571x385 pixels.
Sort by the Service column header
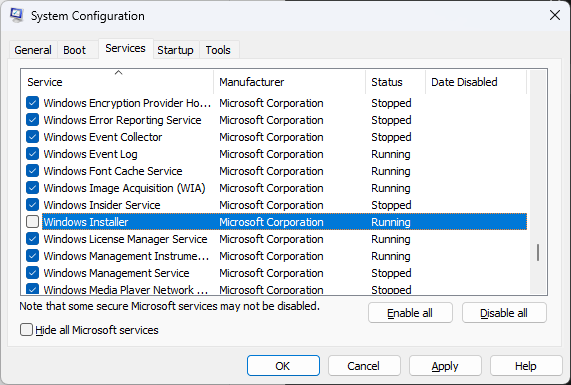tap(117, 82)
